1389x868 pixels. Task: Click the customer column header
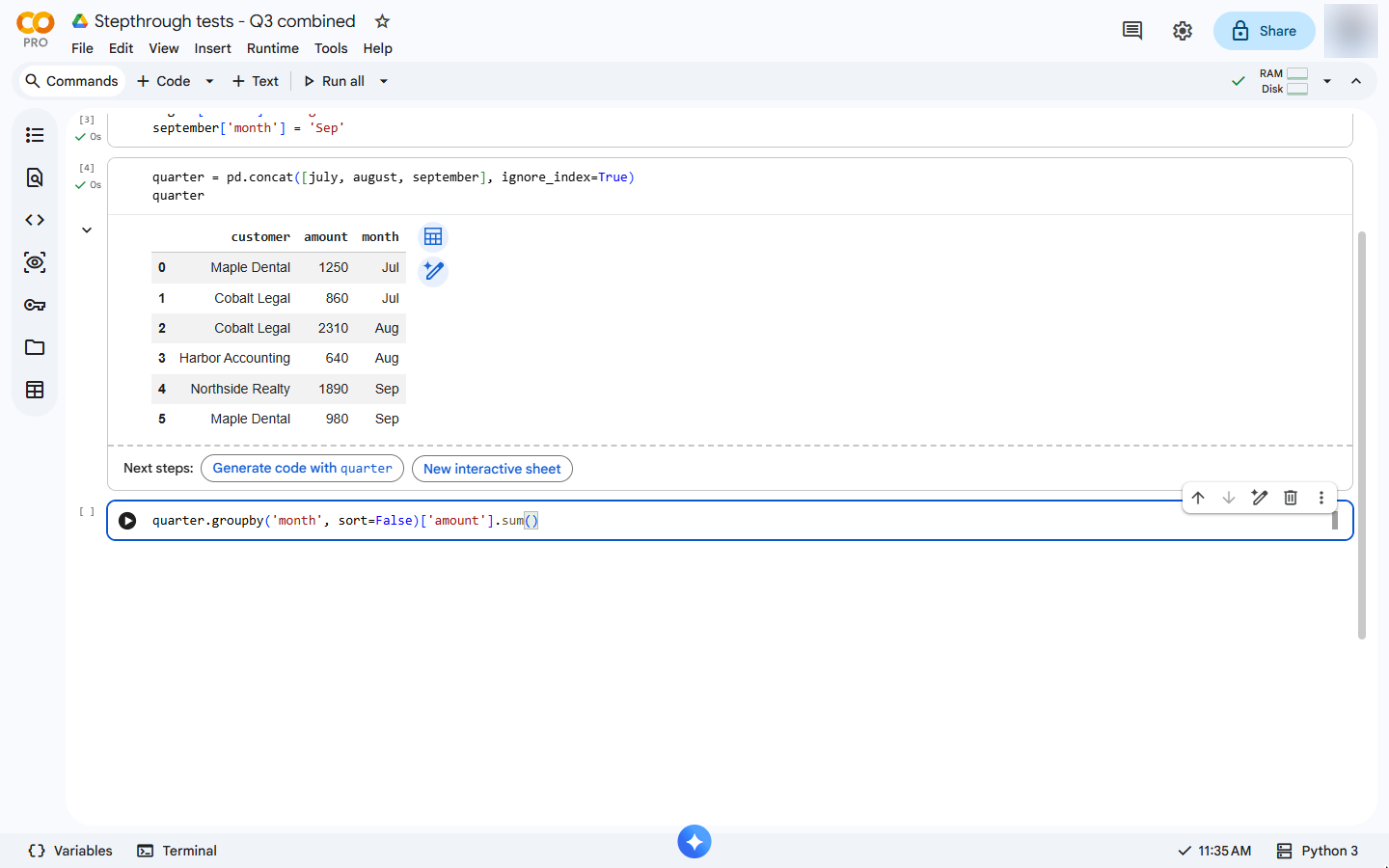pyautogui.click(x=261, y=237)
